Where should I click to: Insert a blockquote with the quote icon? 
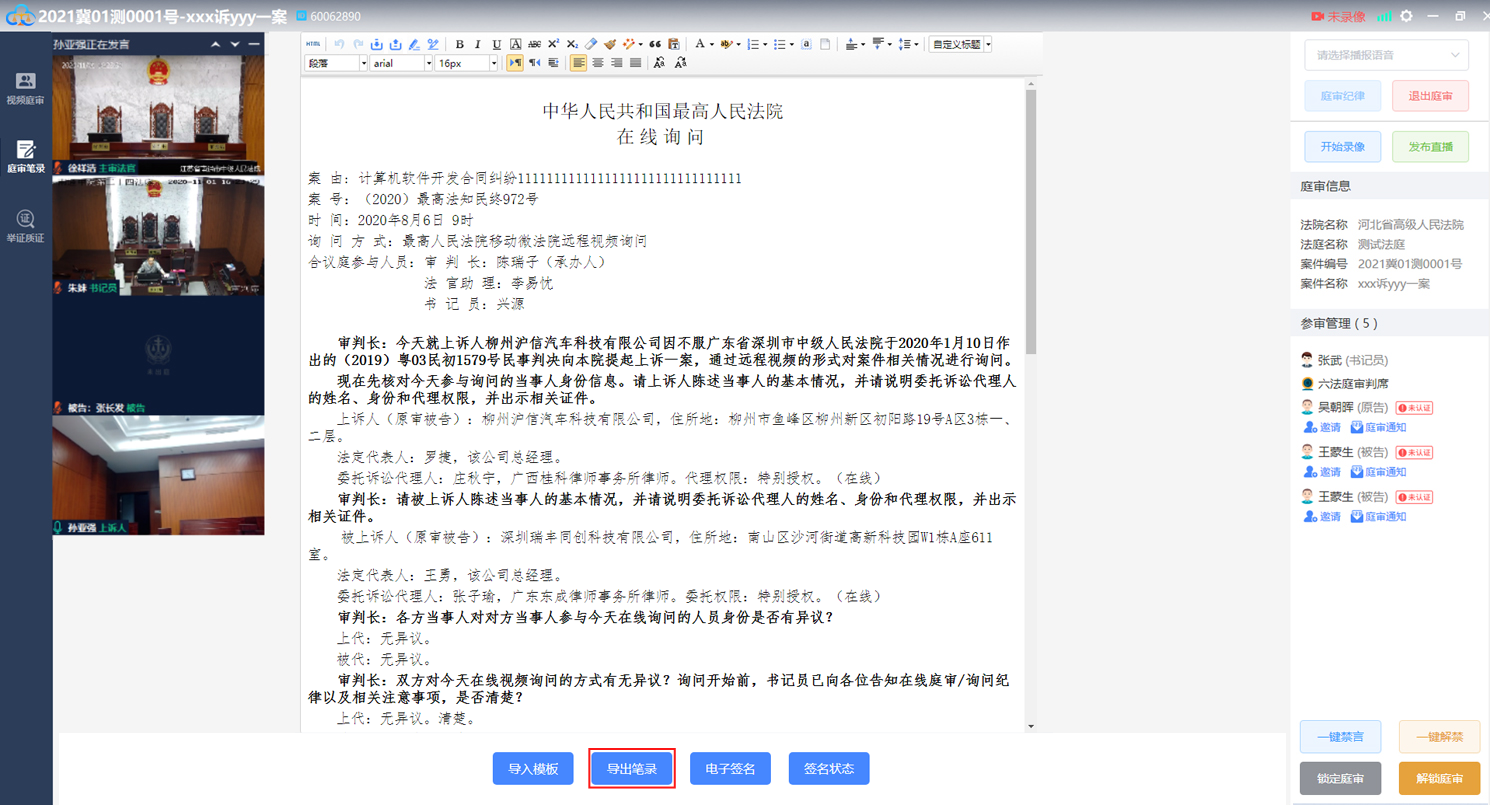[x=655, y=44]
